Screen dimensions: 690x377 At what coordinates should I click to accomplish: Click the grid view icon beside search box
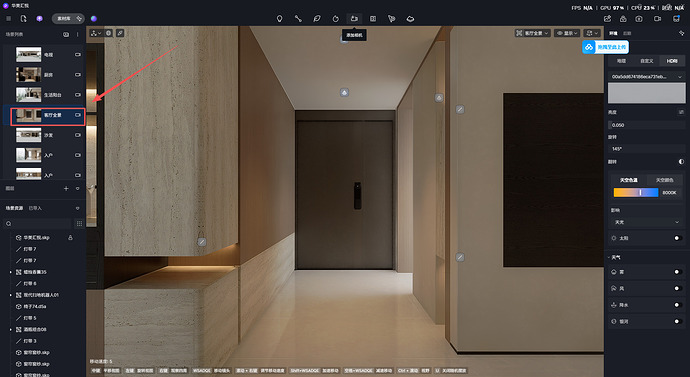click(79, 223)
